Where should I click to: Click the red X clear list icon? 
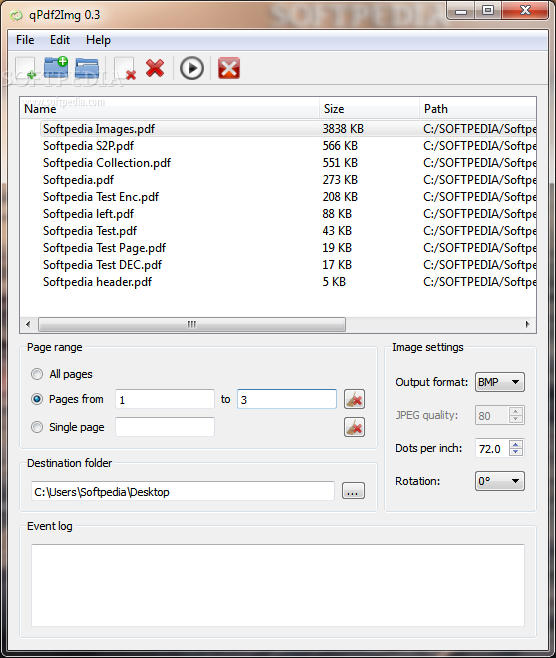(x=155, y=68)
